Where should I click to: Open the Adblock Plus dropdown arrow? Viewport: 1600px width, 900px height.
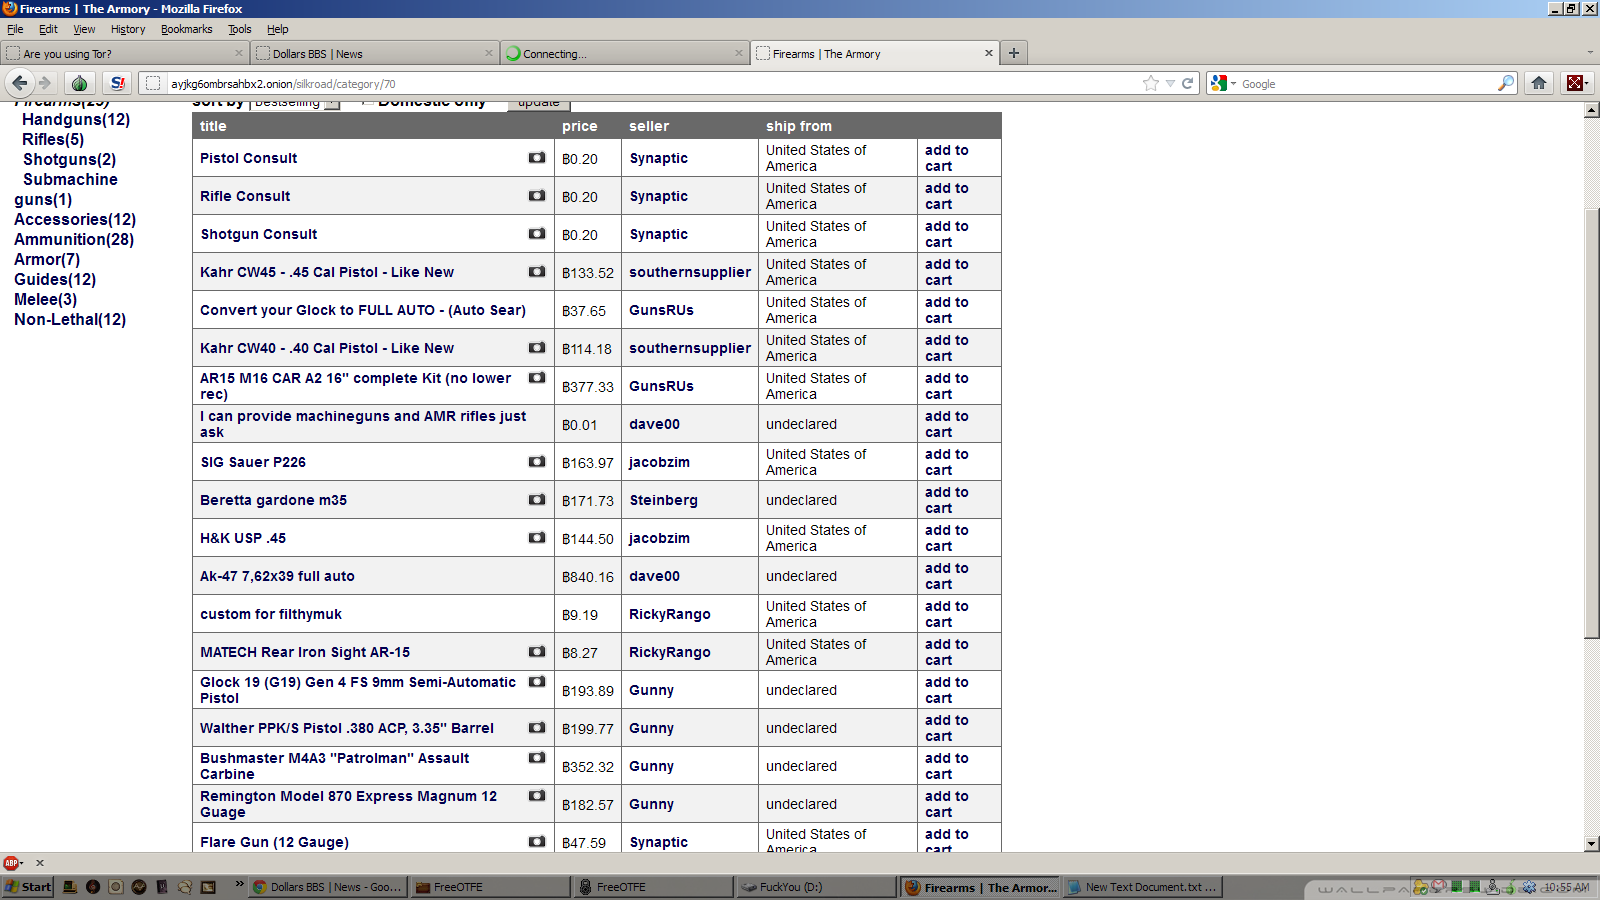(x=21, y=863)
